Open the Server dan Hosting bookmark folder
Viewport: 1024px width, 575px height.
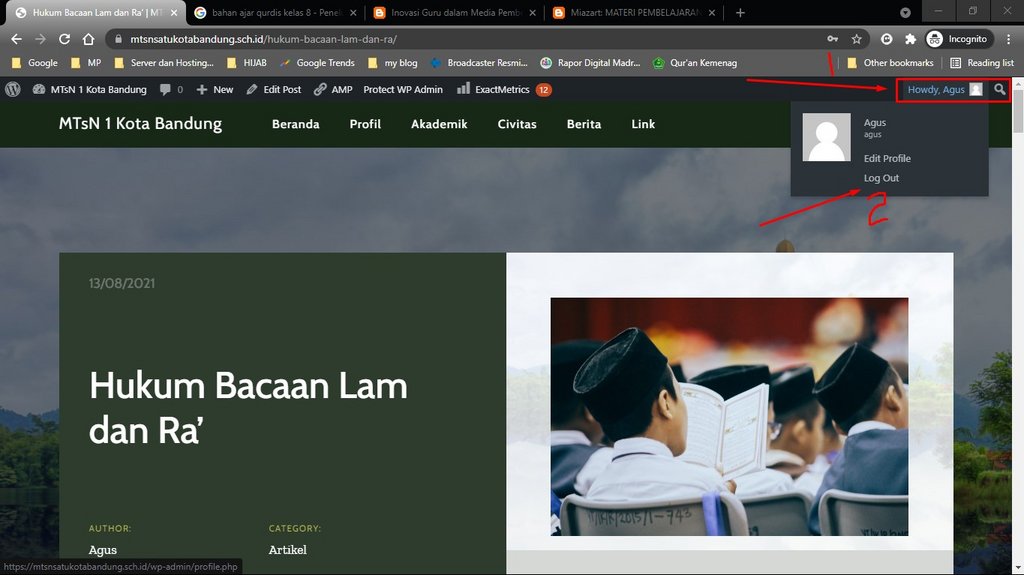coord(164,63)
